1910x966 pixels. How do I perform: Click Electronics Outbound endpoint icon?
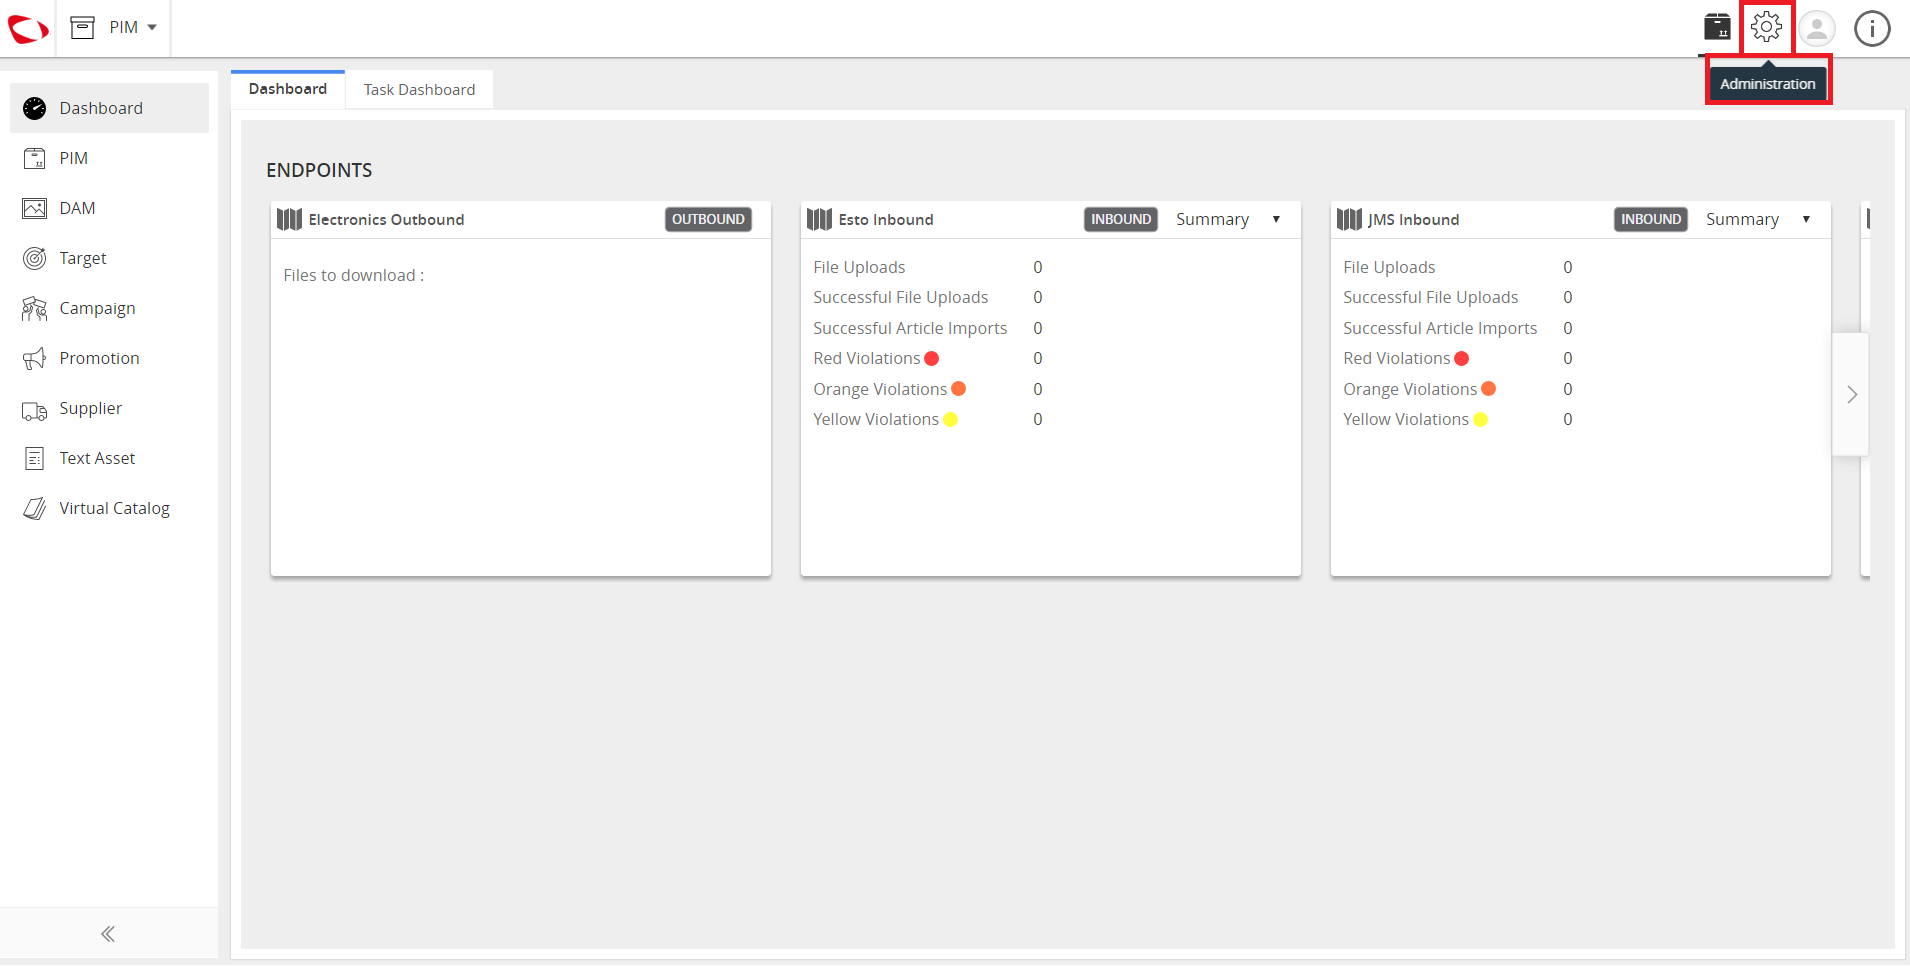289,219
